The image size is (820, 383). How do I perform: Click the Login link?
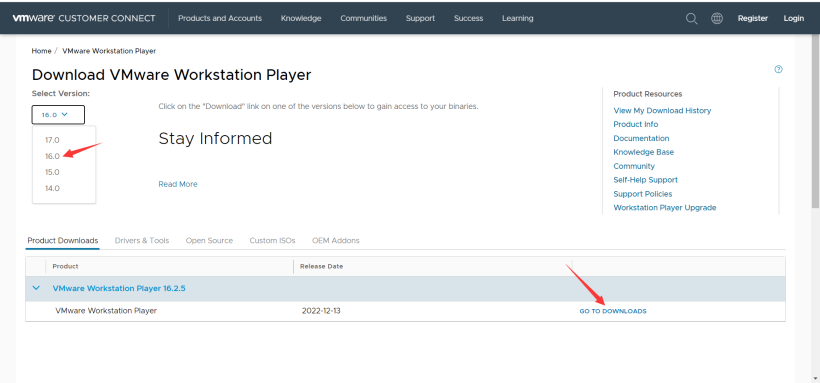pyautogui.click(x=793, y=18)
